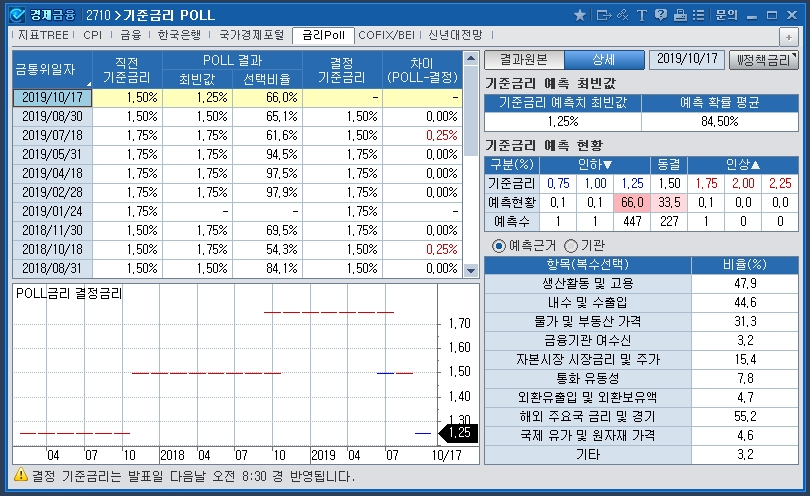Screen dimensions: 810x496
Task: Minimize the 기준금리 POLL window
Action: pos(752,16)
